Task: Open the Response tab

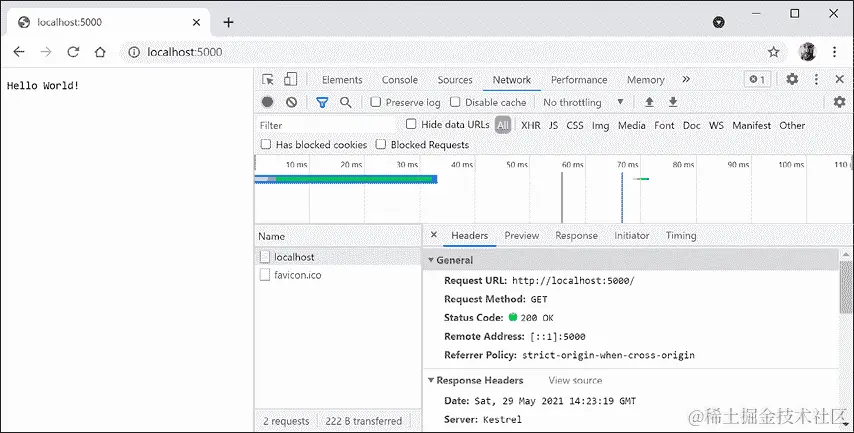Action: click(576, 235)
